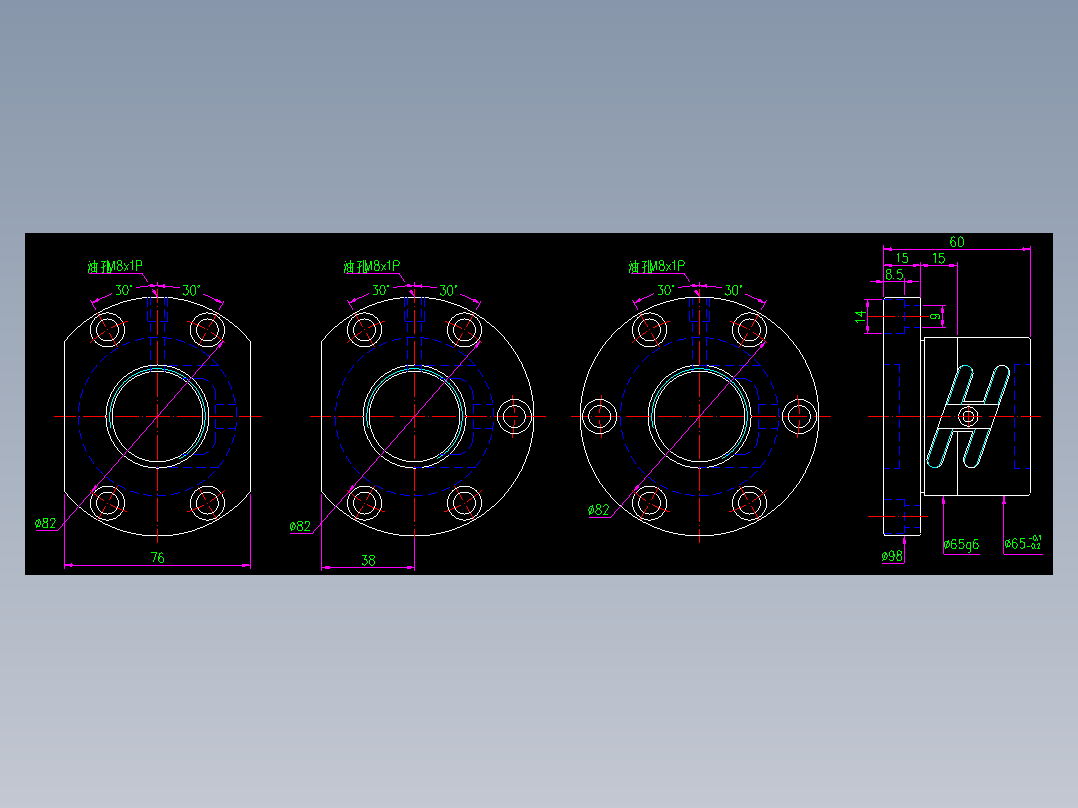The image size is (1078, 808).
Task: Select the 60 overall length dimension
Action: point(956,242)
